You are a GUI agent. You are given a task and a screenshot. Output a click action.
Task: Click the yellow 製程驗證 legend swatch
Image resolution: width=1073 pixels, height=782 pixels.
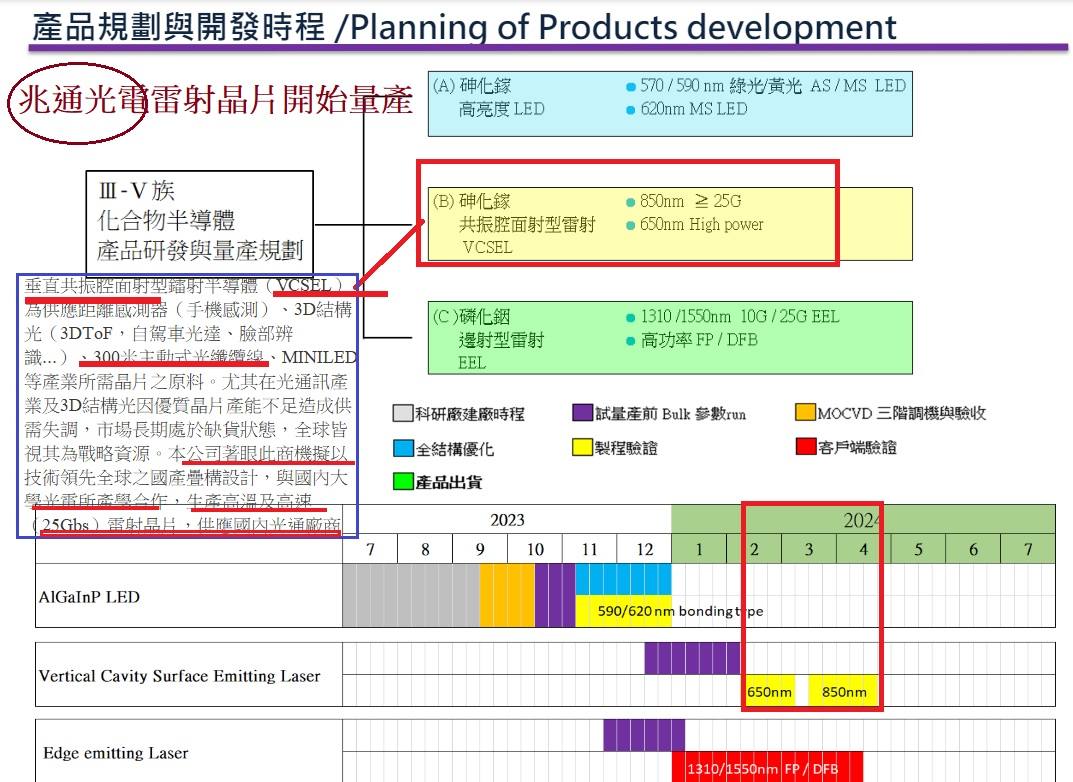tap(582, 447)
